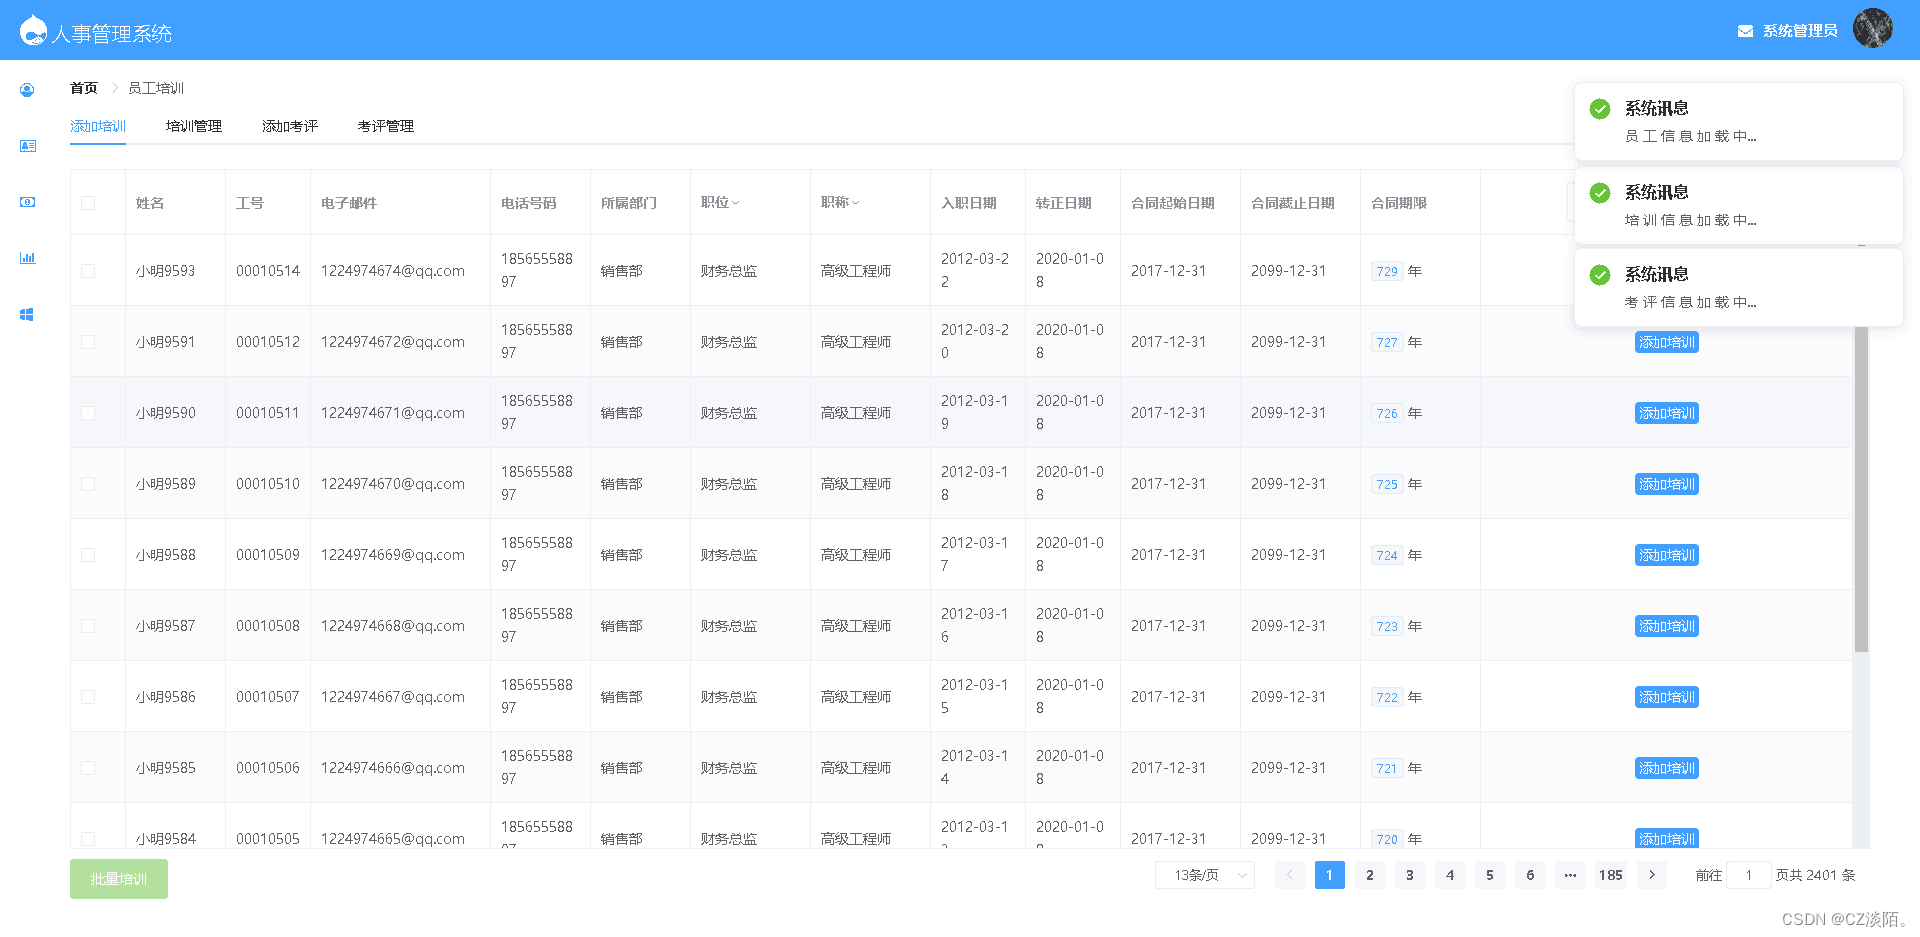Click green check icon on 考评信息加载中 notification

1600,274
